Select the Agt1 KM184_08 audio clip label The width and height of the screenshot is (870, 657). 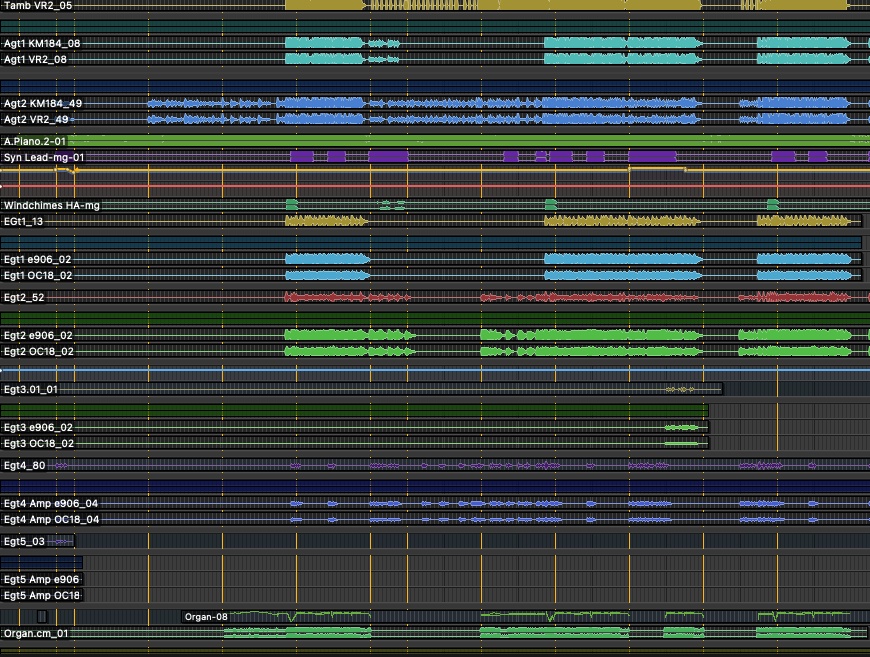(x=42, y=43)
